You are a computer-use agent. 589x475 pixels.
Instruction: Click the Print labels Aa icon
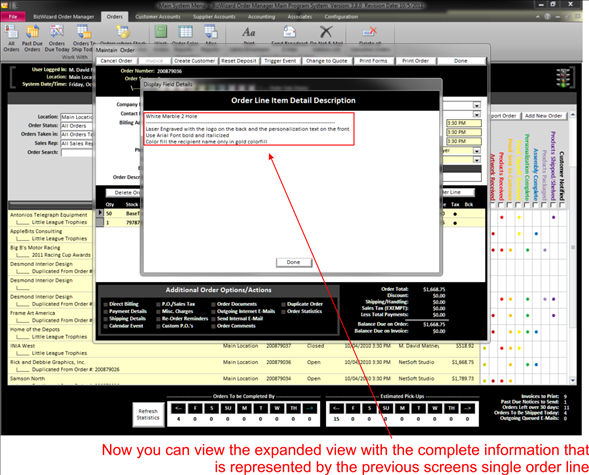[249, 33]
